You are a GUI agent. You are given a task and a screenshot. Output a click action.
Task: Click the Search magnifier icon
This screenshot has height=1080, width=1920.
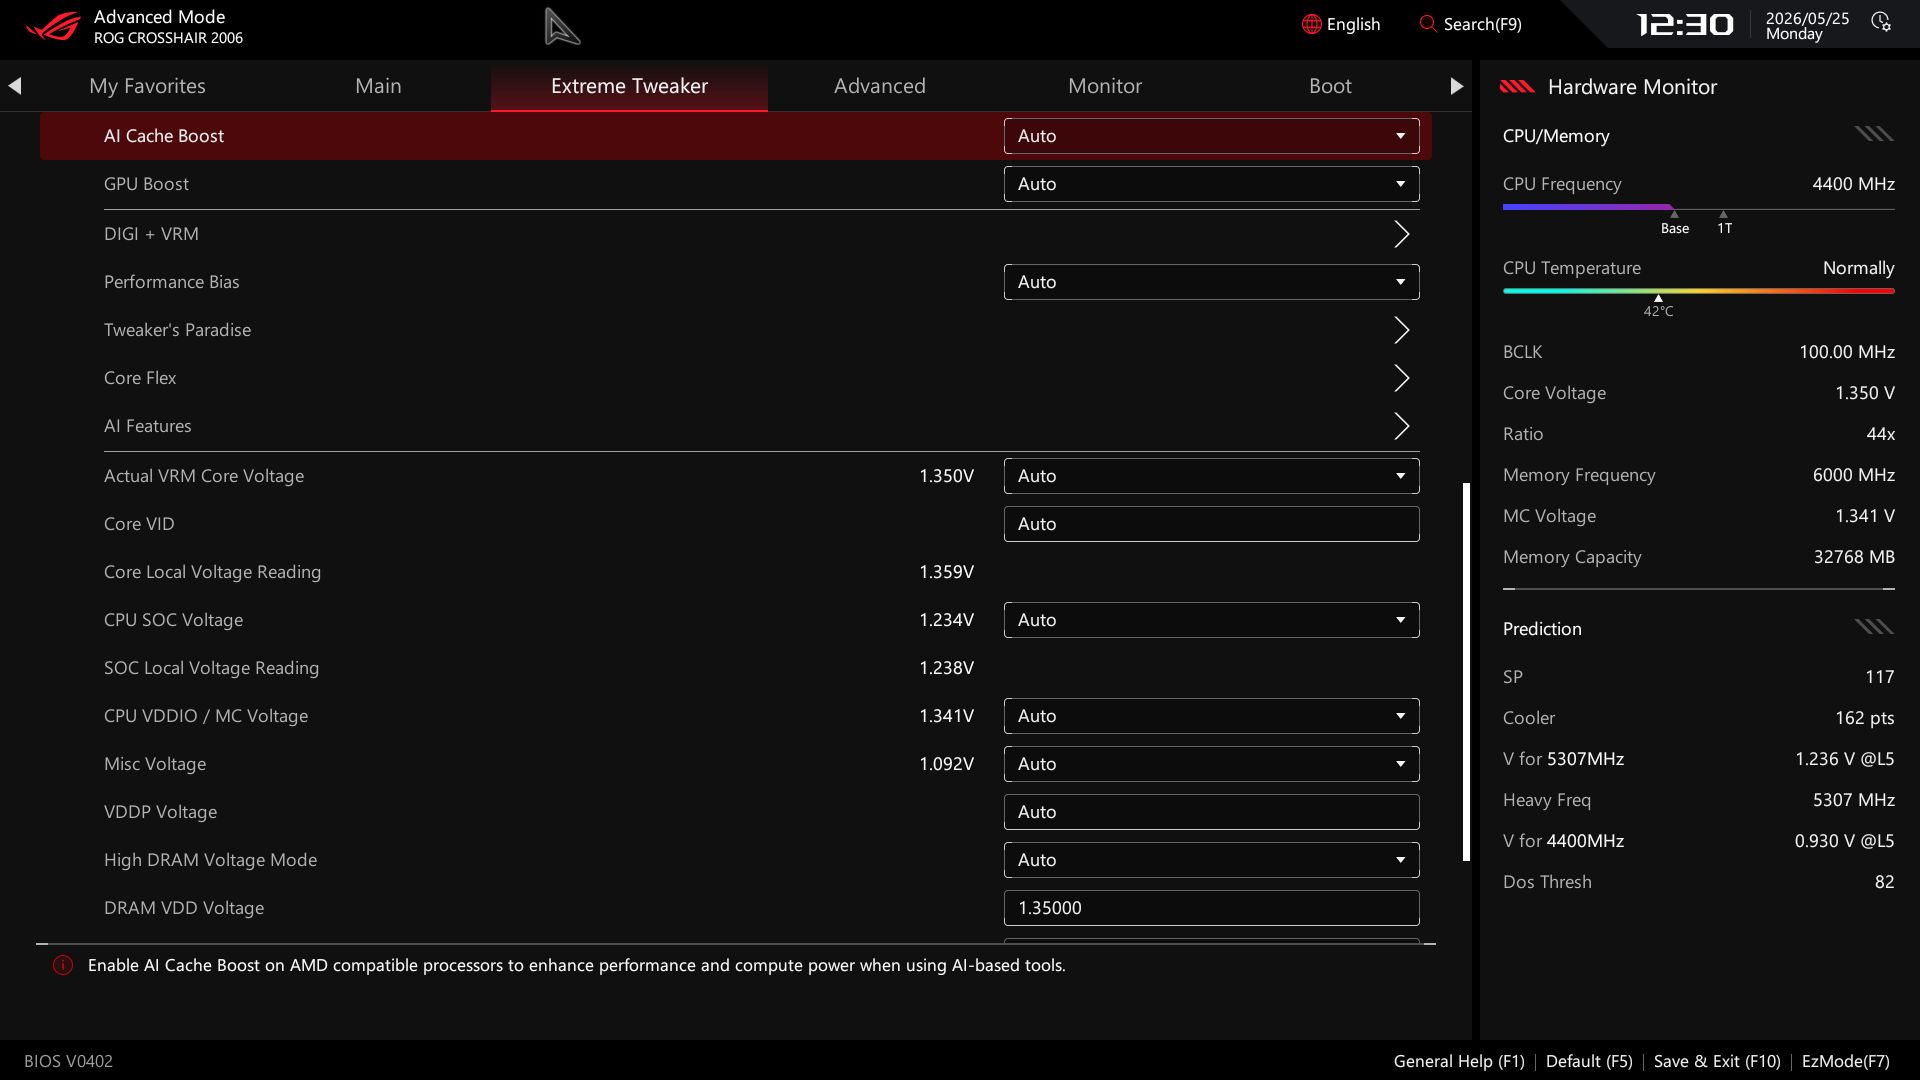pos(1427,23)
